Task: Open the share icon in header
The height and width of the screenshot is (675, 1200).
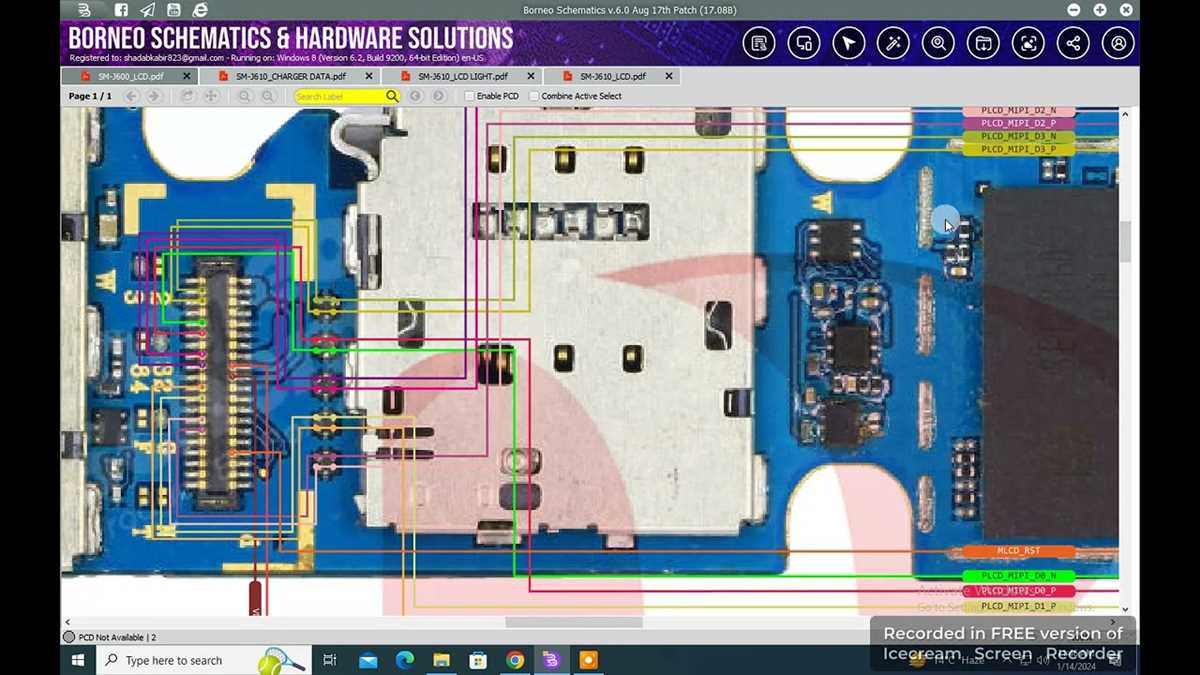Action: click(x=1073, y=43)
